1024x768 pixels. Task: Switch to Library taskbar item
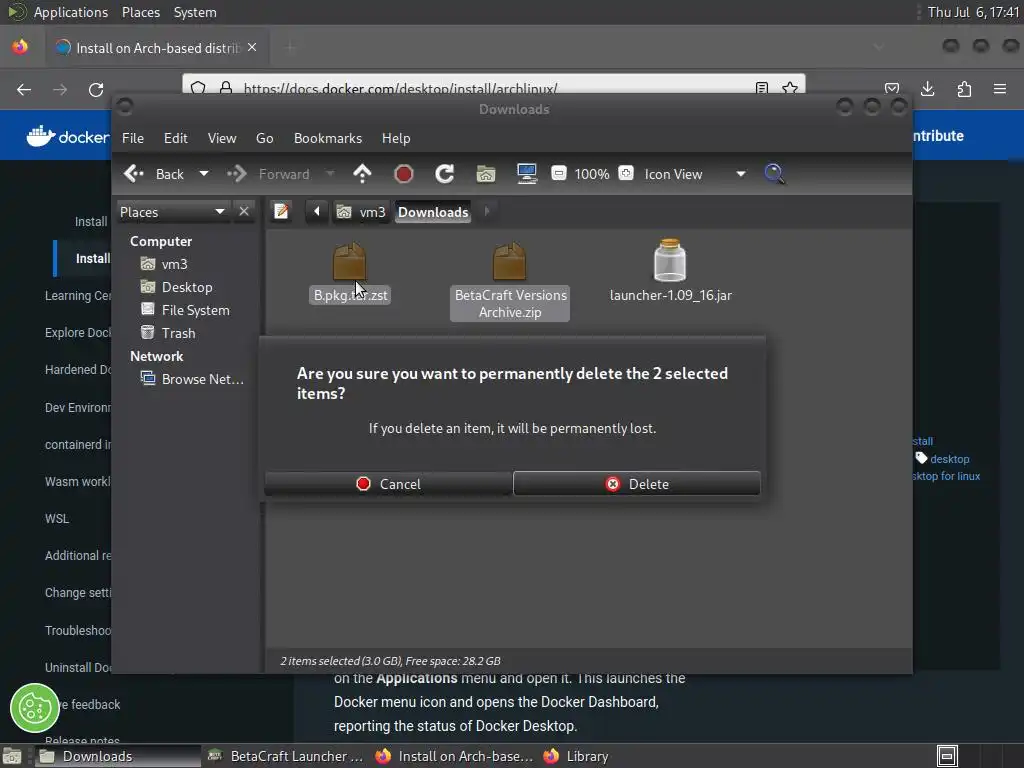pyautogui.click(x=576, y=756)
